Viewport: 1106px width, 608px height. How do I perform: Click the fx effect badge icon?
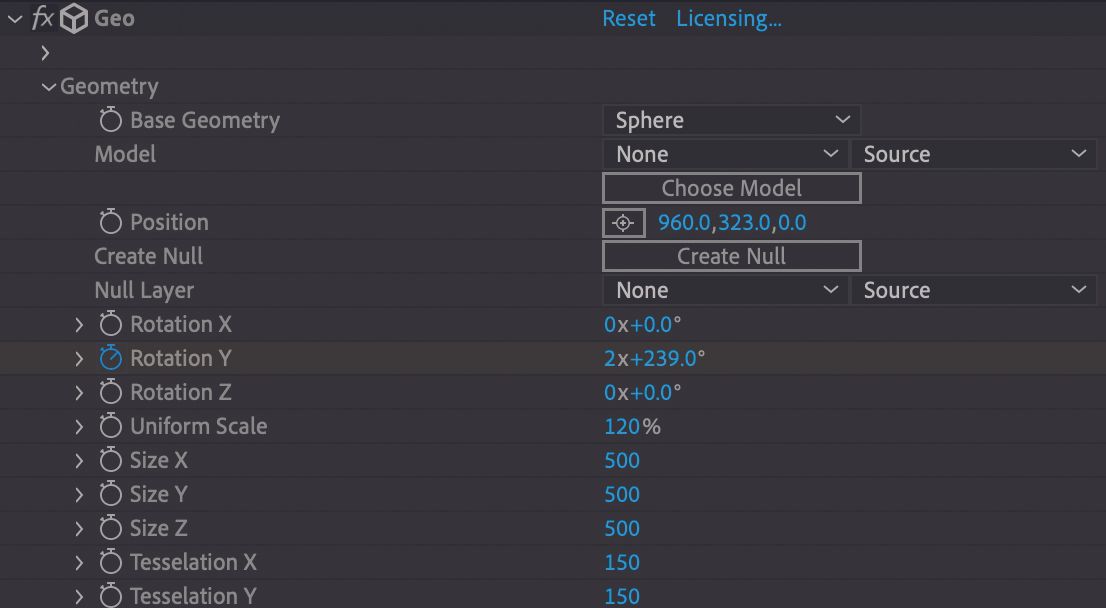coord(41,17)
